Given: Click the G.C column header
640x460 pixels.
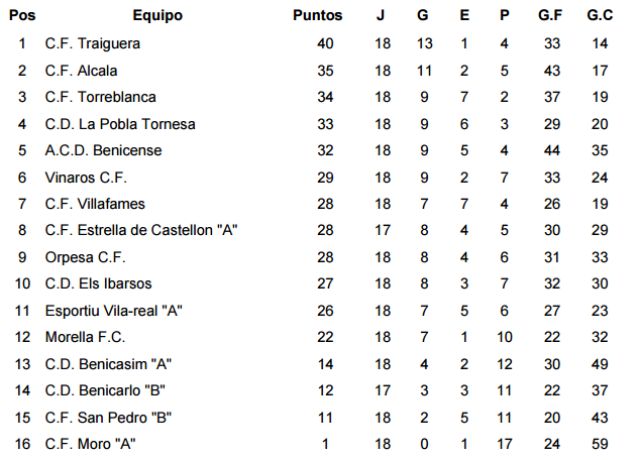Looking at the screenshot, I should pos(600,15).
